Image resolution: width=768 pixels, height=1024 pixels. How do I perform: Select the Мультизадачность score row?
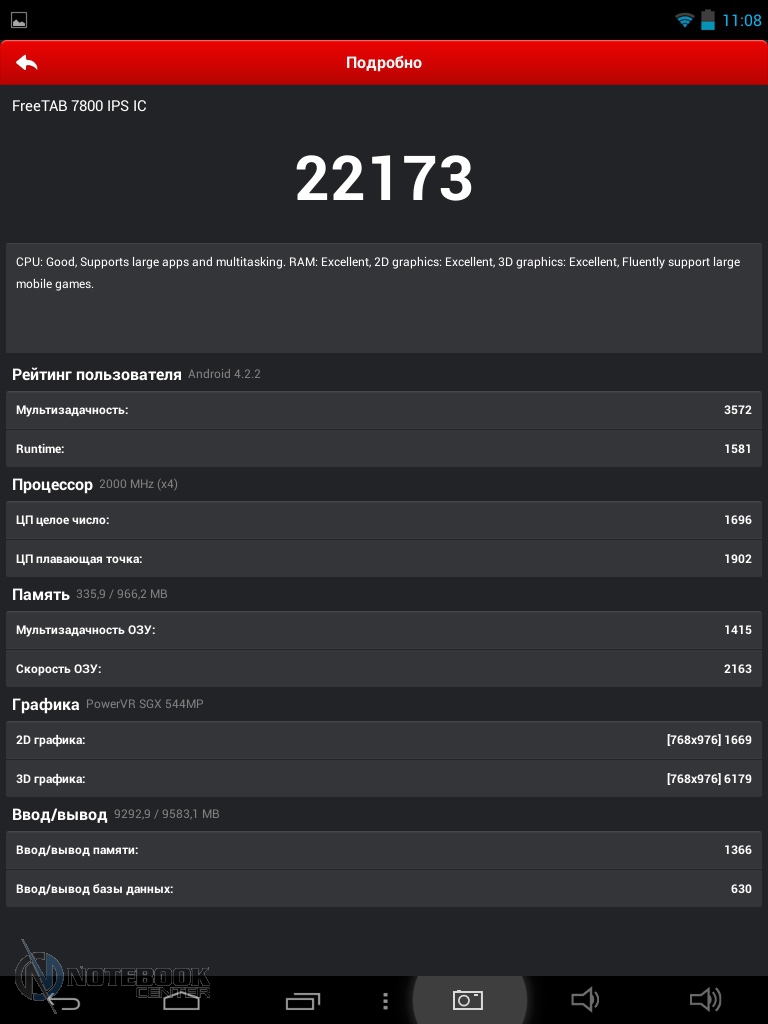click(x=384, y=410)
